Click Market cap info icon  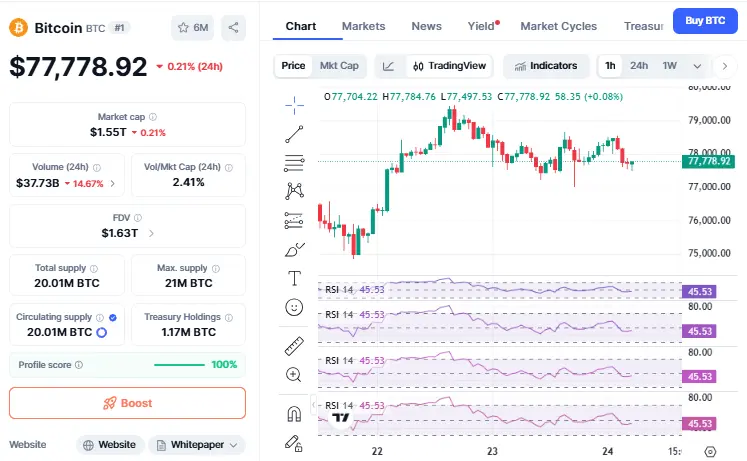(x=153, y=117)
